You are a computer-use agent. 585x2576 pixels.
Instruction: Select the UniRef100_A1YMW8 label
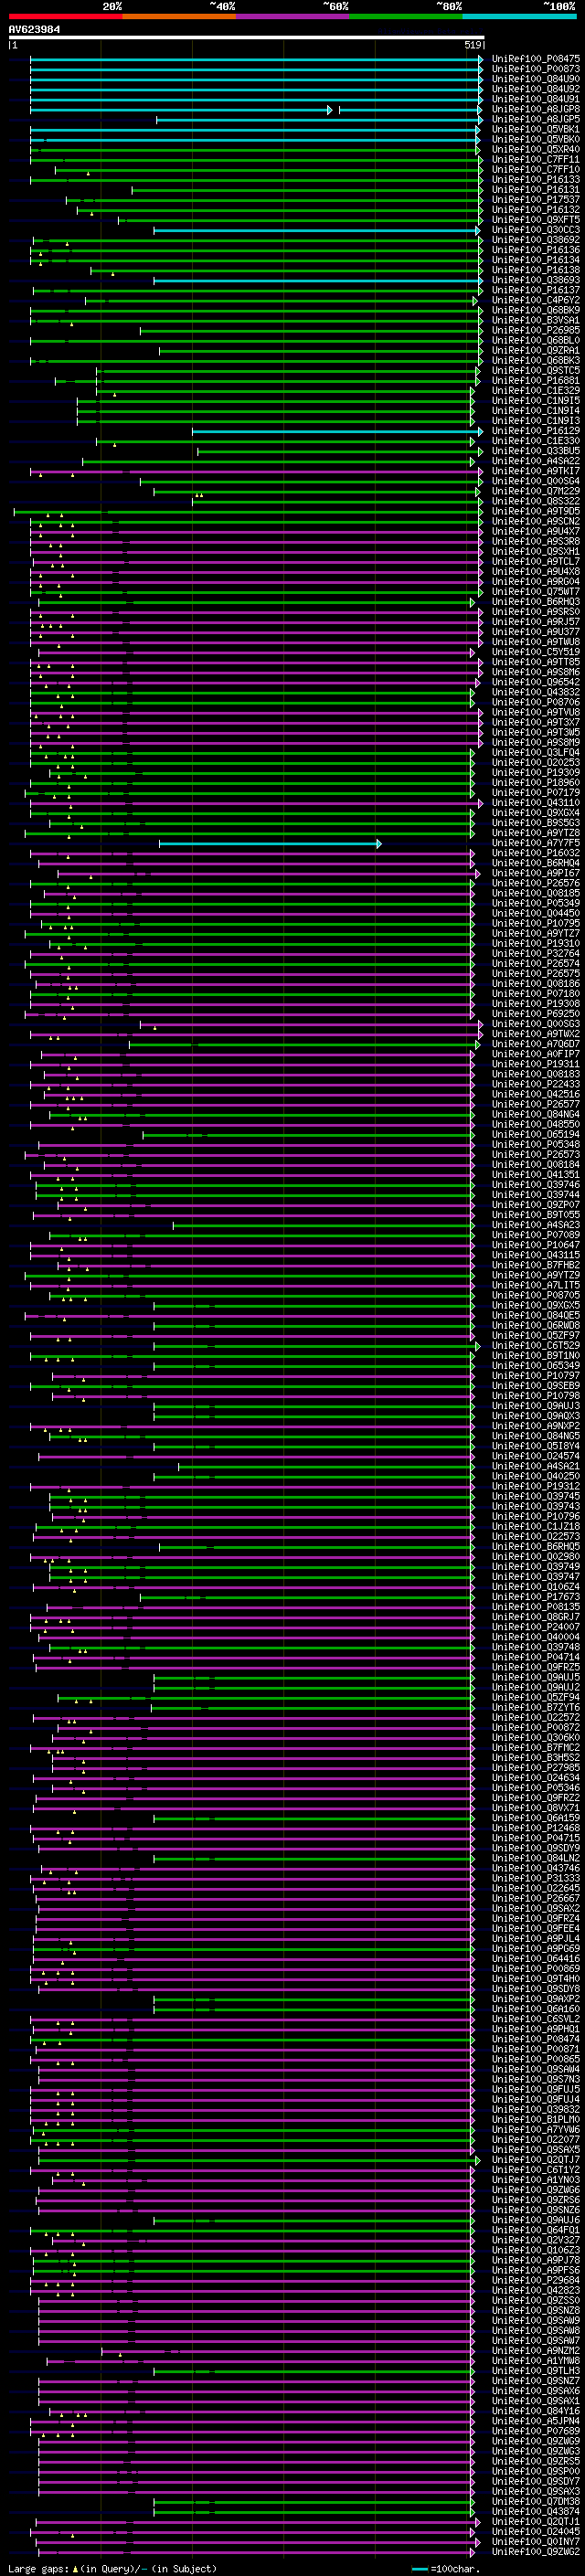click(x=536, y=2361)
